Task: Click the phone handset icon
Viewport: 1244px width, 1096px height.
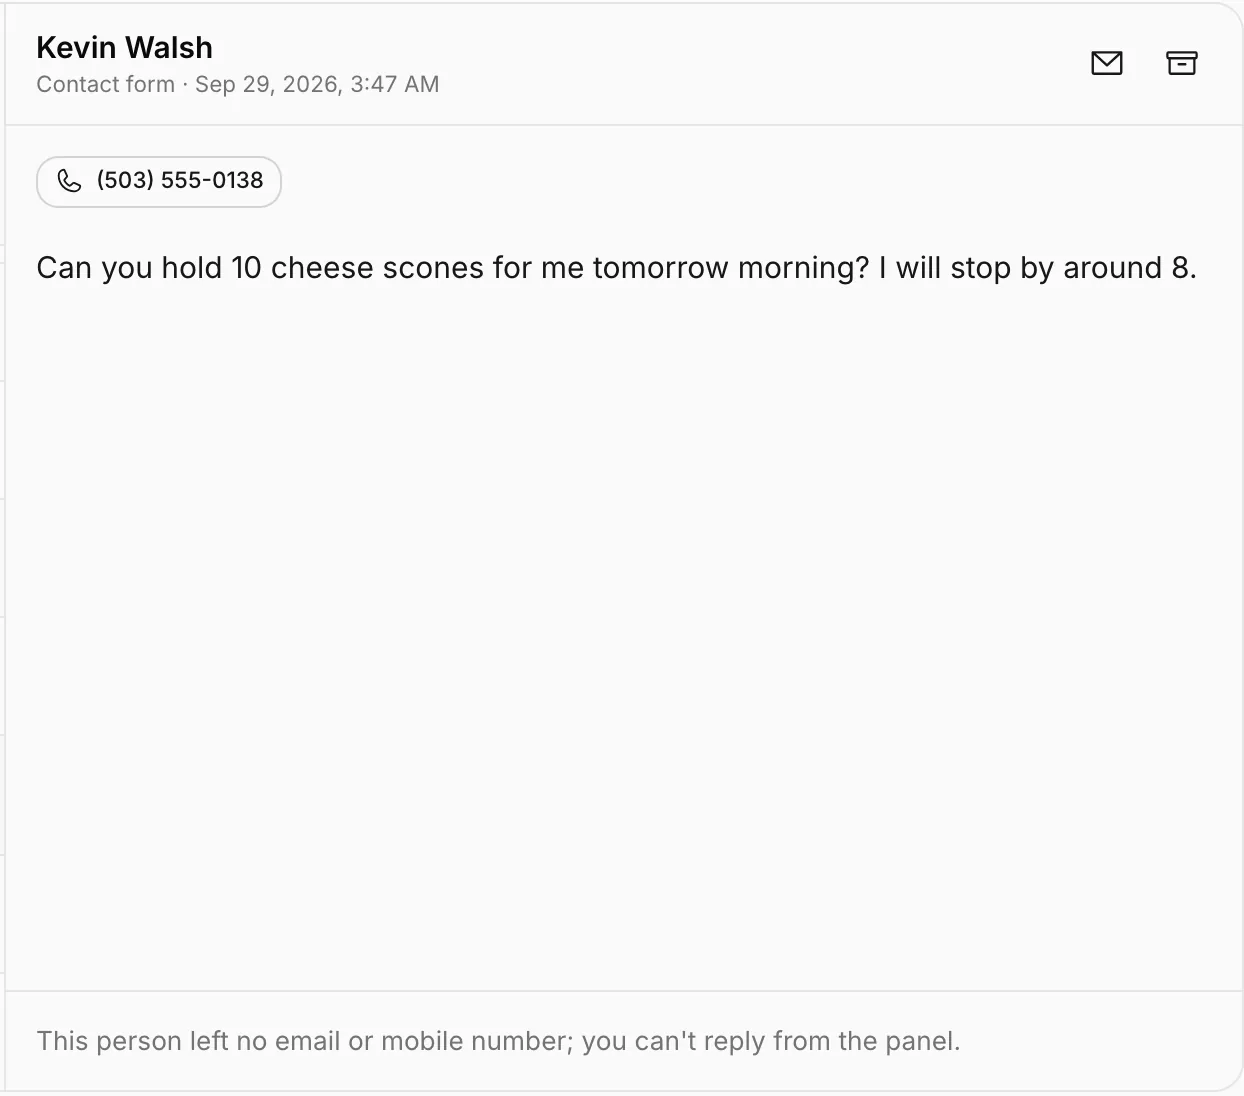Action: click(69, 181)
